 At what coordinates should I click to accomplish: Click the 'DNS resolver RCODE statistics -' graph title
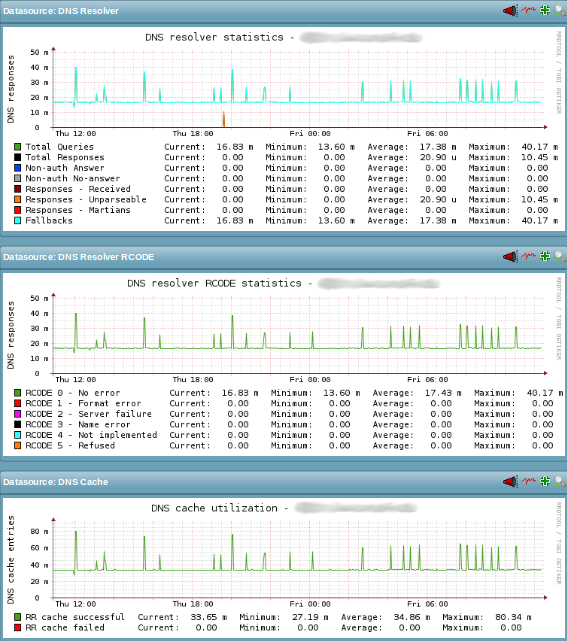(220, 283)
